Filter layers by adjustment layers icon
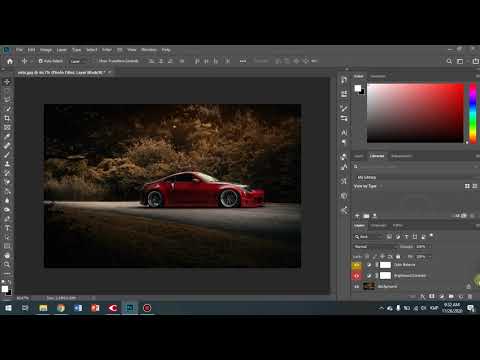This screenshot has height=360, width=480. [398, 237]
